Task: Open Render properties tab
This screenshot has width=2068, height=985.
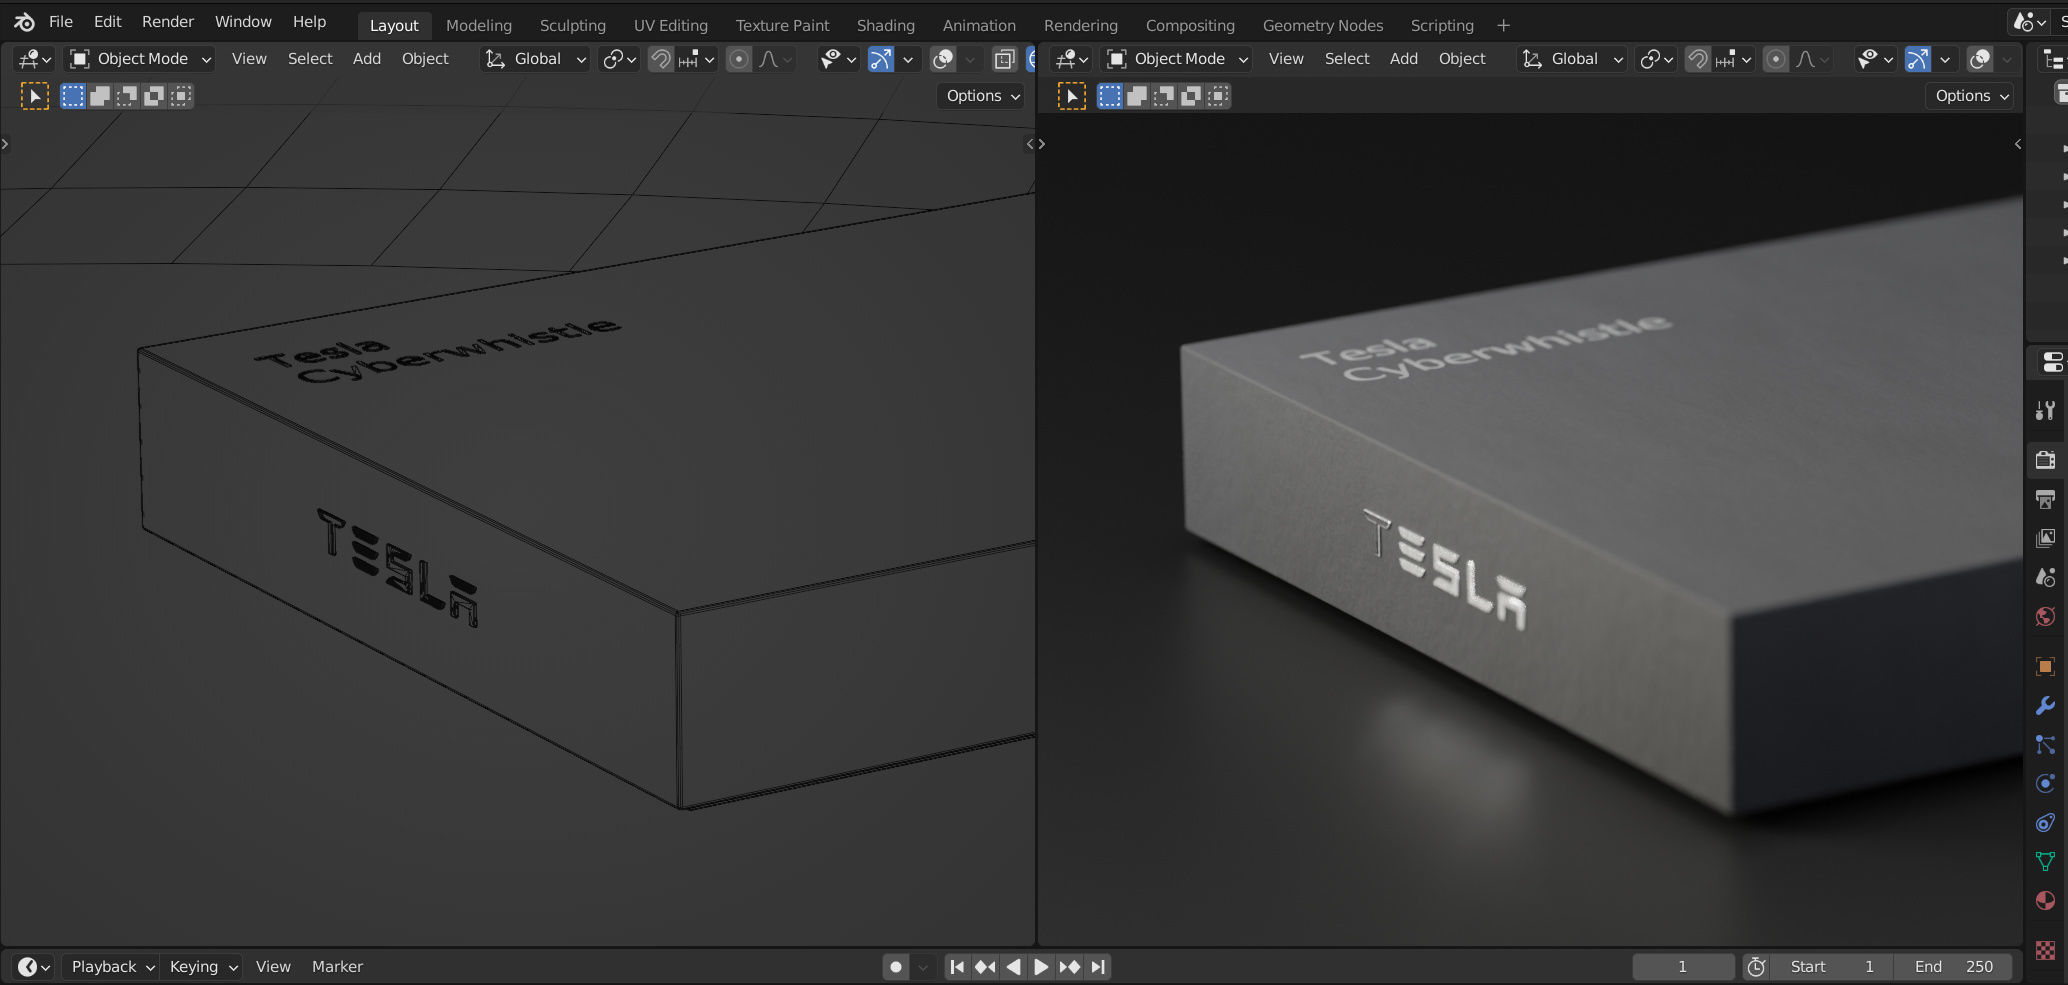Action: pyautogui.click(x=2045, y=460)
